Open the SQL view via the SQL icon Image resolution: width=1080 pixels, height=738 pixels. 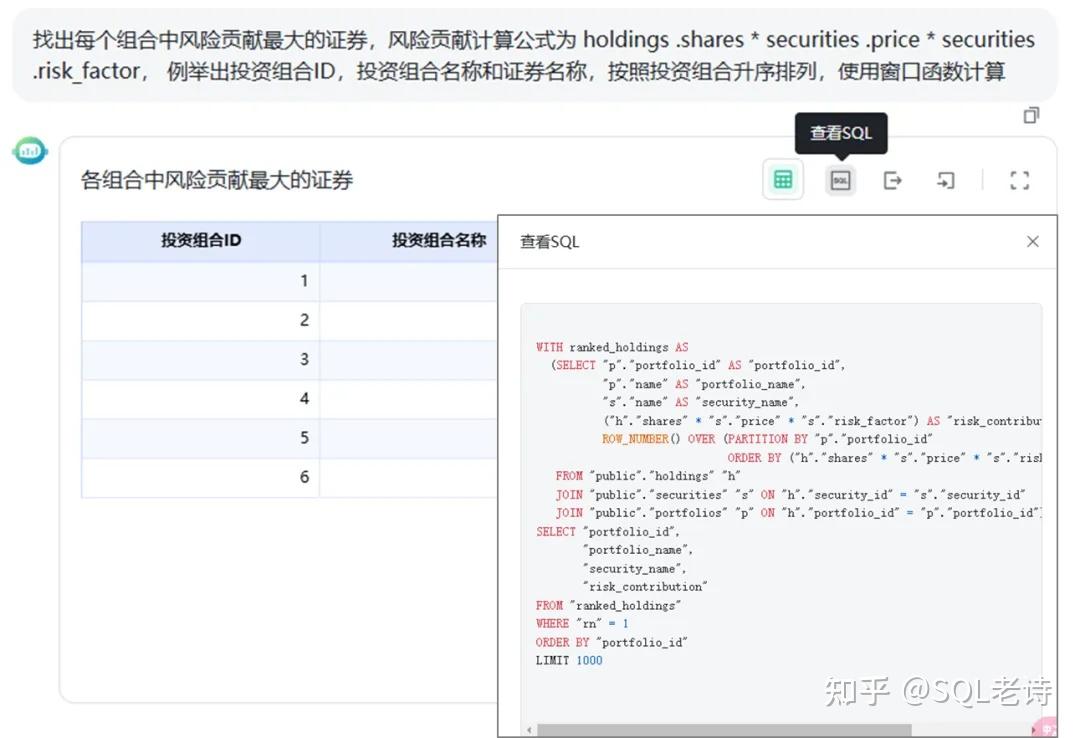click(x=840, y=180)
